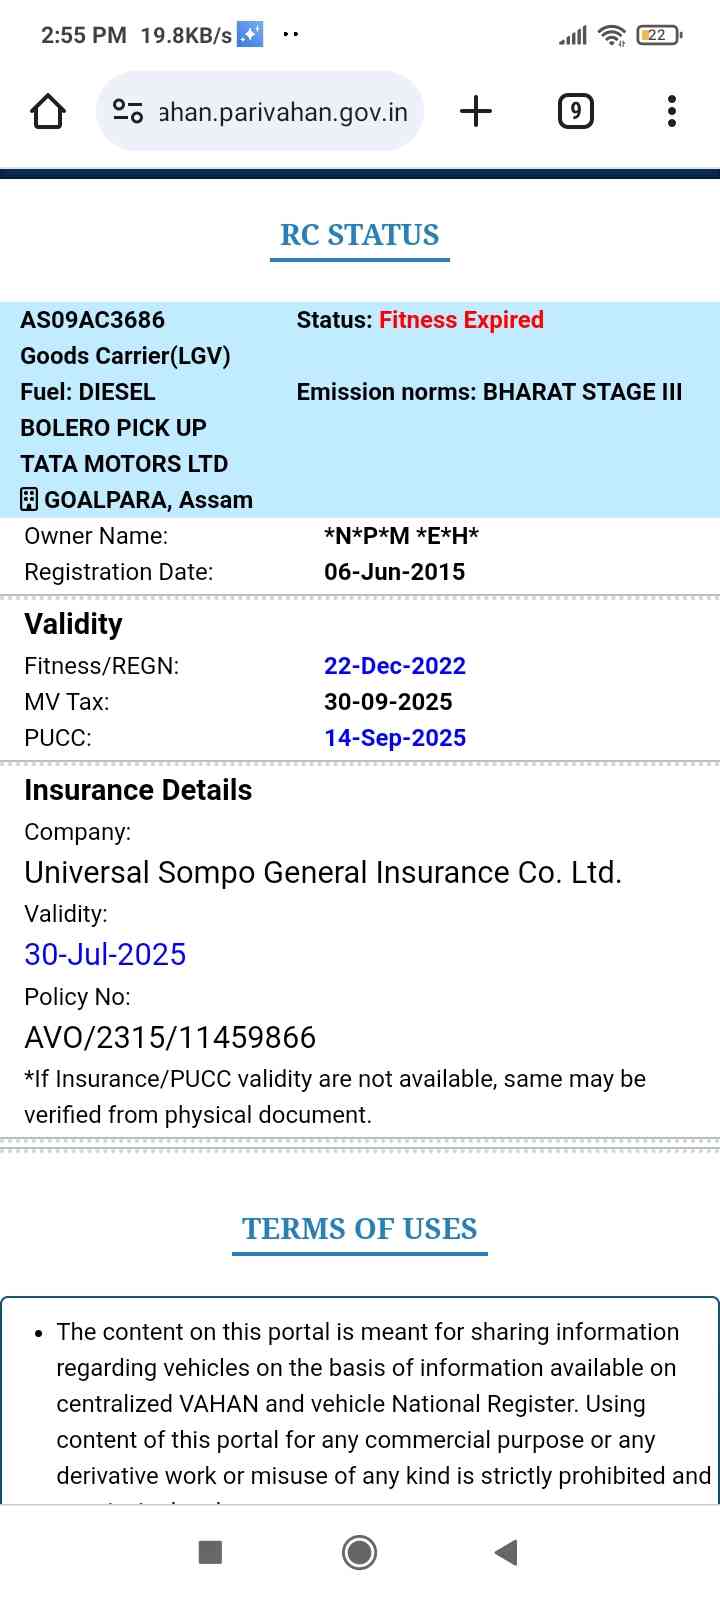
Task: Tap the battery indicator in status bar
Action: point(658,35)
